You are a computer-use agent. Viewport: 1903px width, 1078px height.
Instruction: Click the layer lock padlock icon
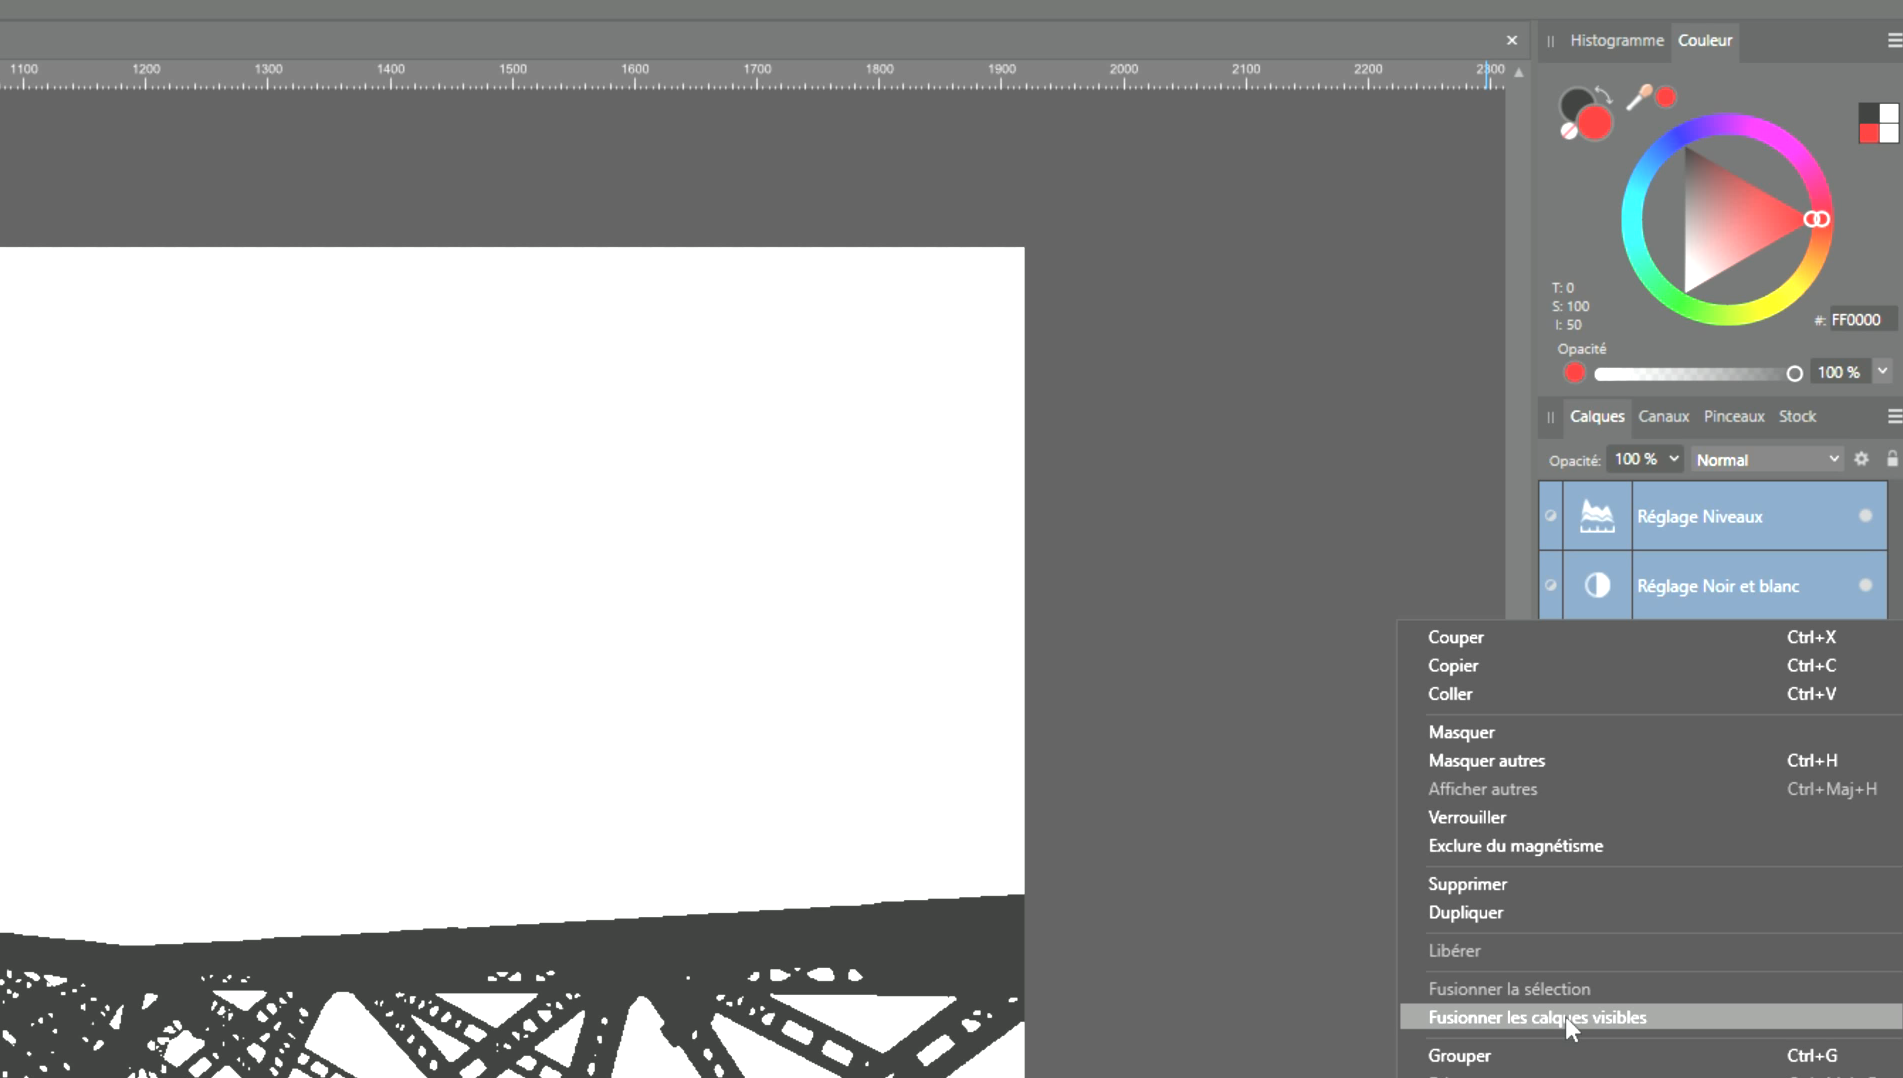1892,459
